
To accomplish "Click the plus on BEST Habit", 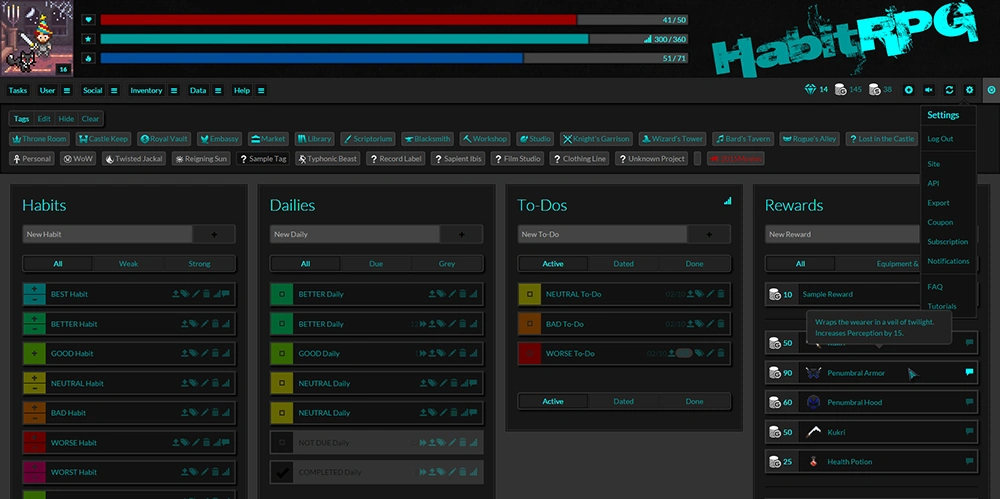I will pos(34,289).
